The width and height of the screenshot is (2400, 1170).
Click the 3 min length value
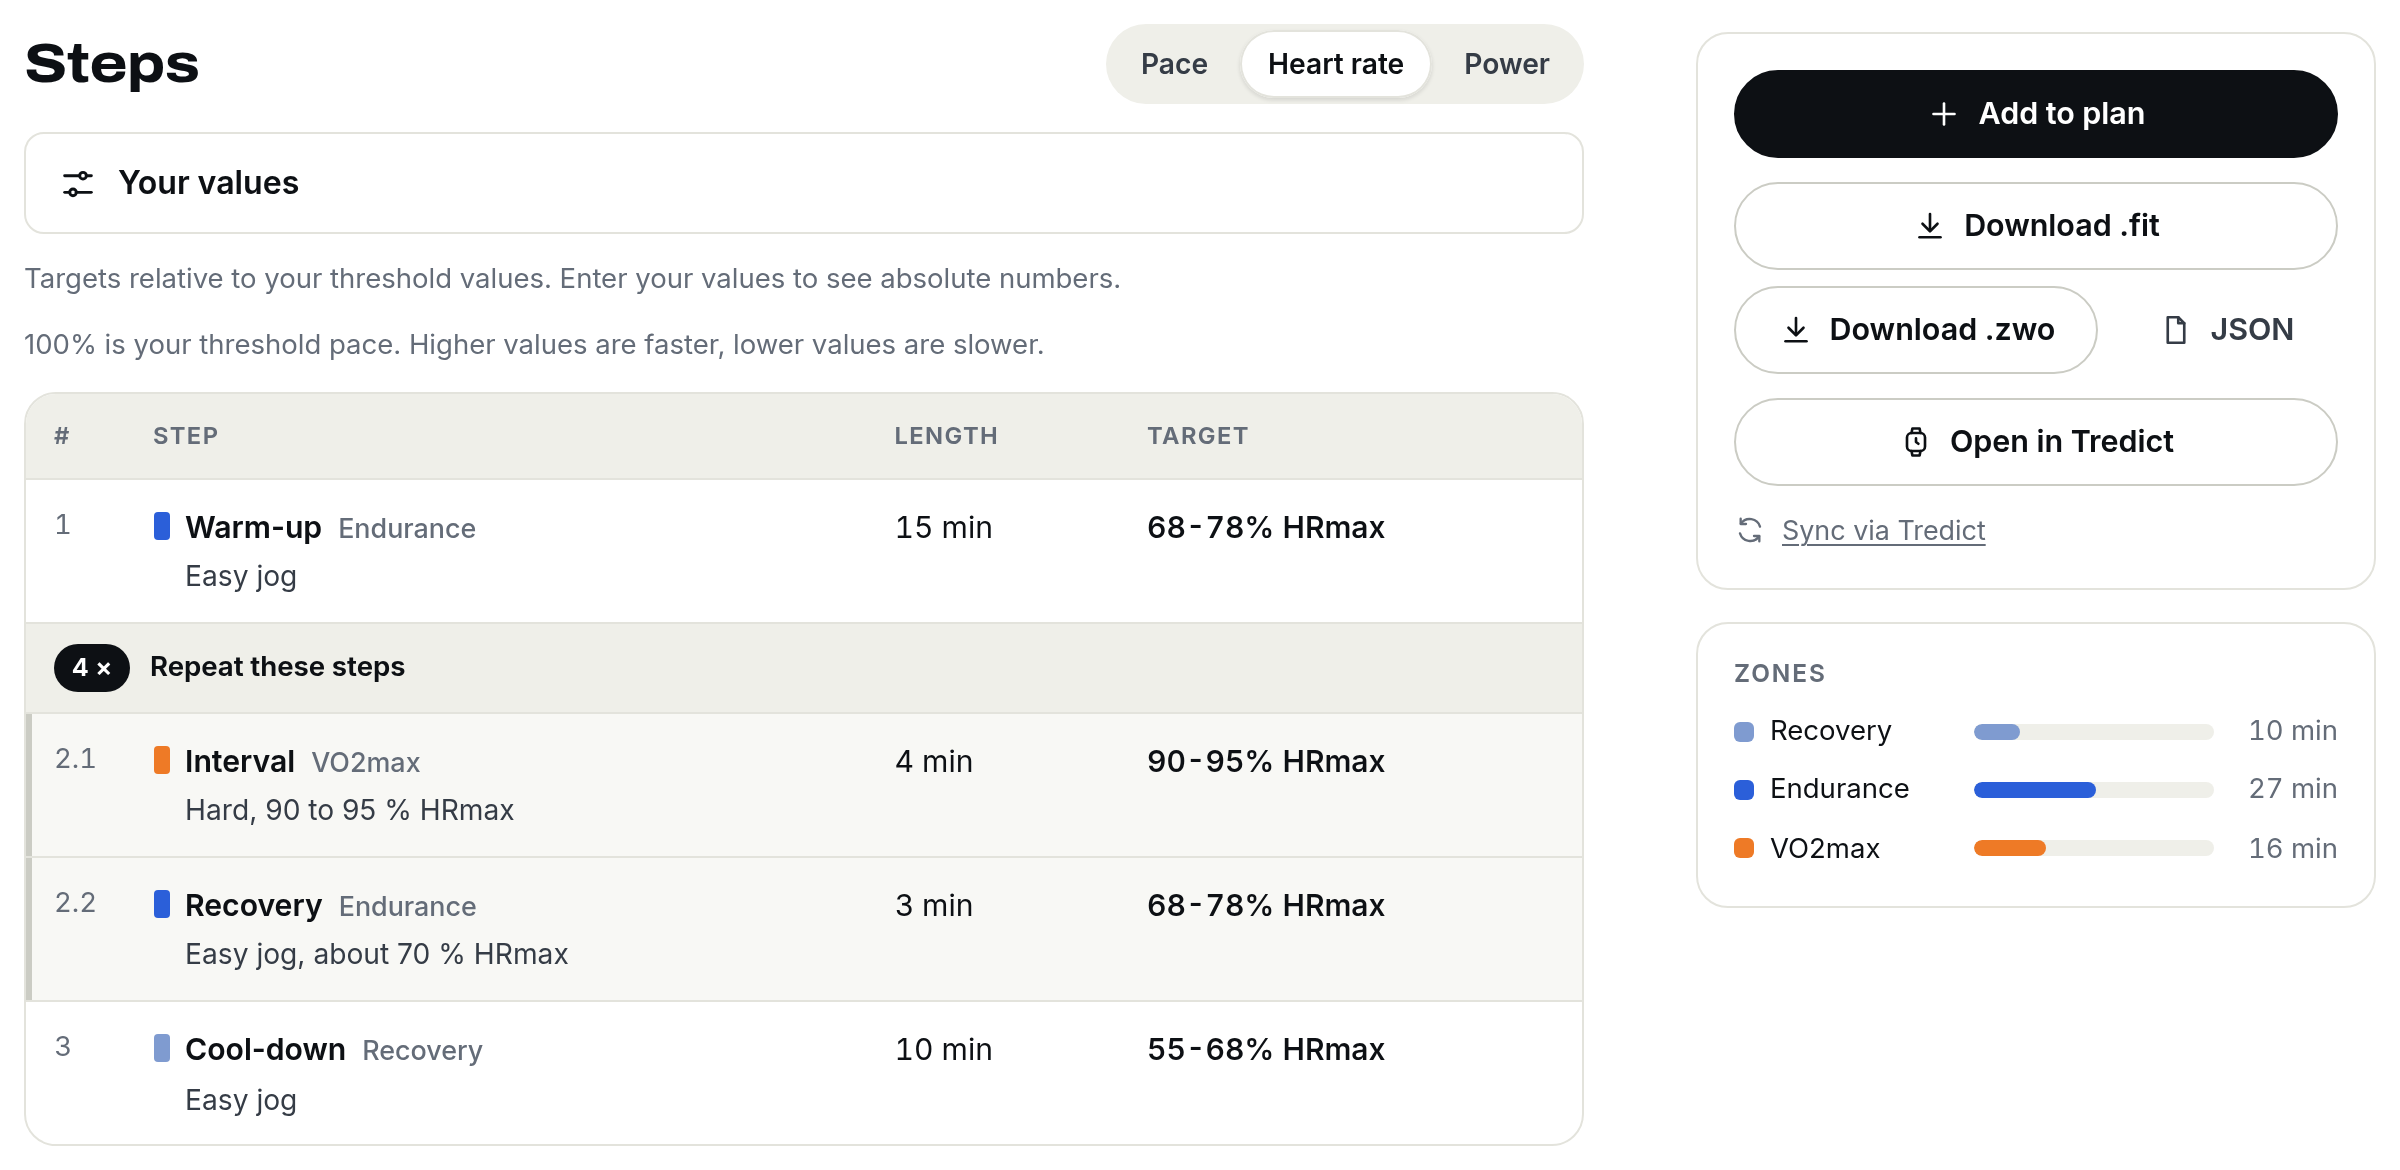coord(933,905)
